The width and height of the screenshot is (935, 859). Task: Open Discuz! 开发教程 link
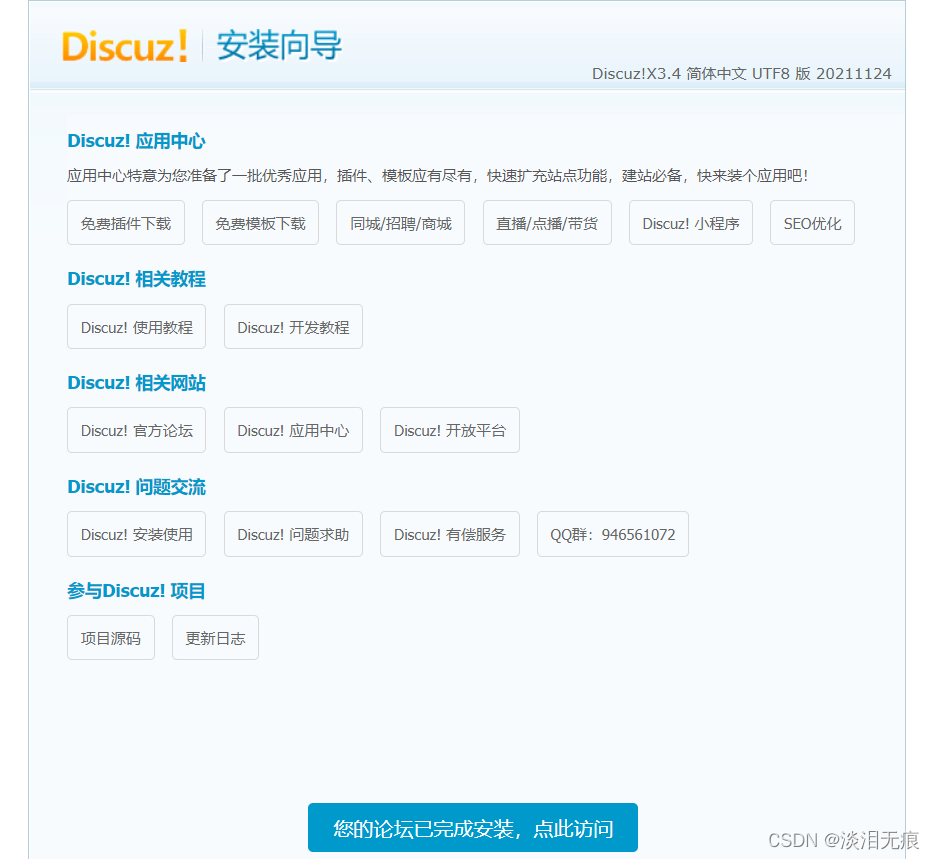coord(293,327)
